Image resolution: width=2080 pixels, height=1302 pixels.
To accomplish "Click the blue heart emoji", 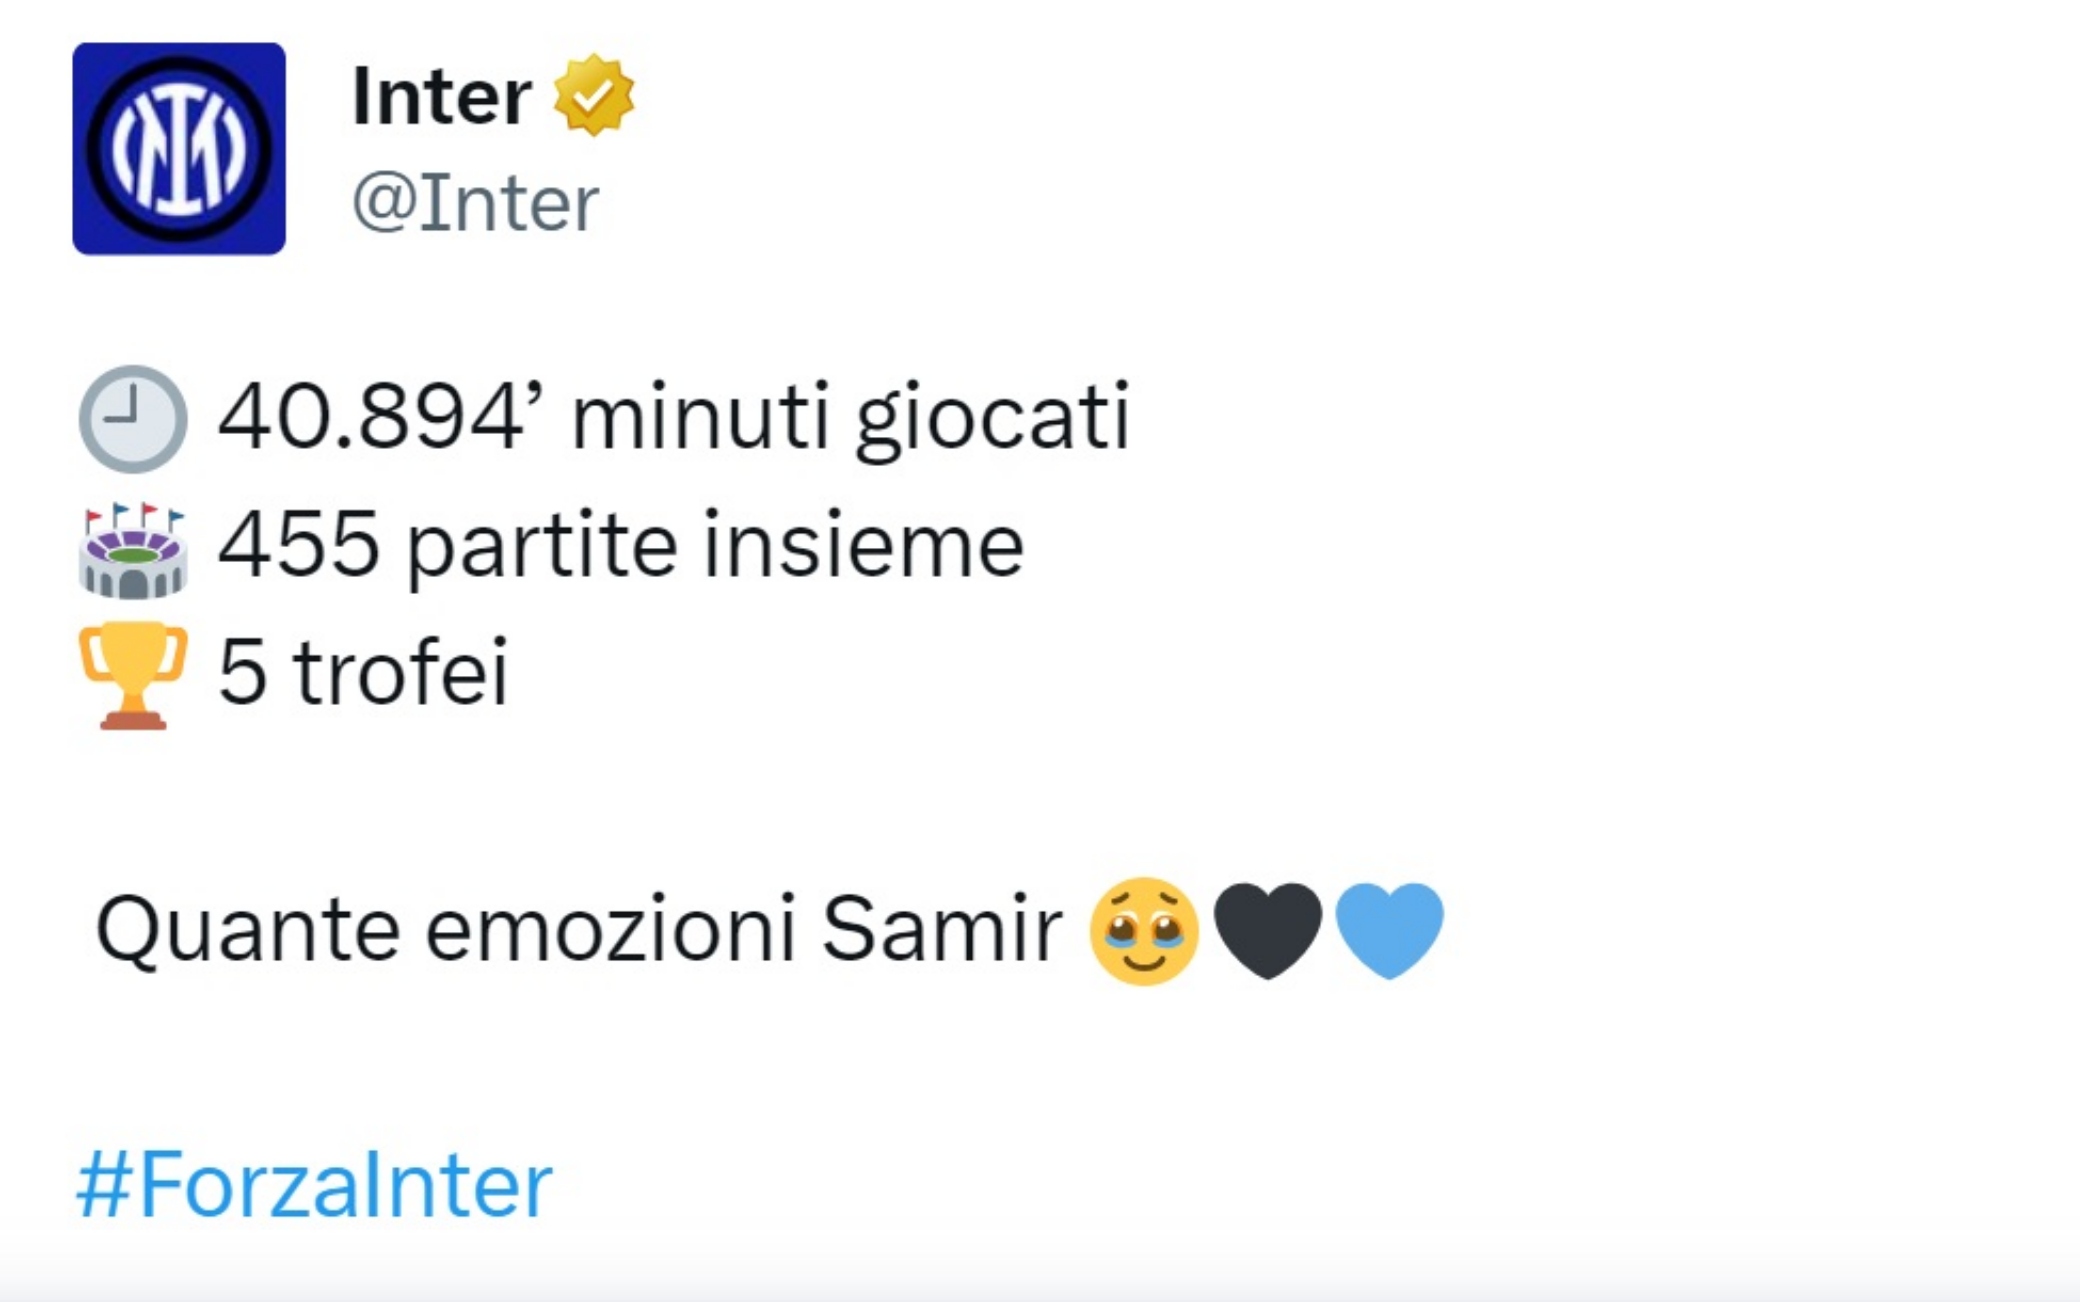I will tap(1389, 930).
